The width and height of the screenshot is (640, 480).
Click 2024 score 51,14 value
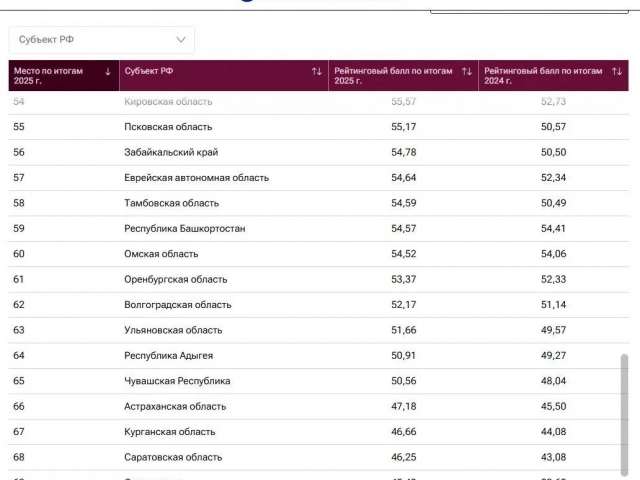coord(553,305)
